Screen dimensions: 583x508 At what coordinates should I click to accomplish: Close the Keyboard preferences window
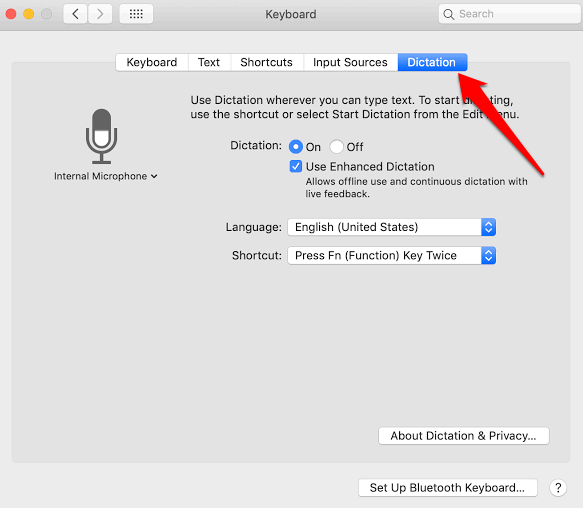pyautogui.click(x=11, y=14)
